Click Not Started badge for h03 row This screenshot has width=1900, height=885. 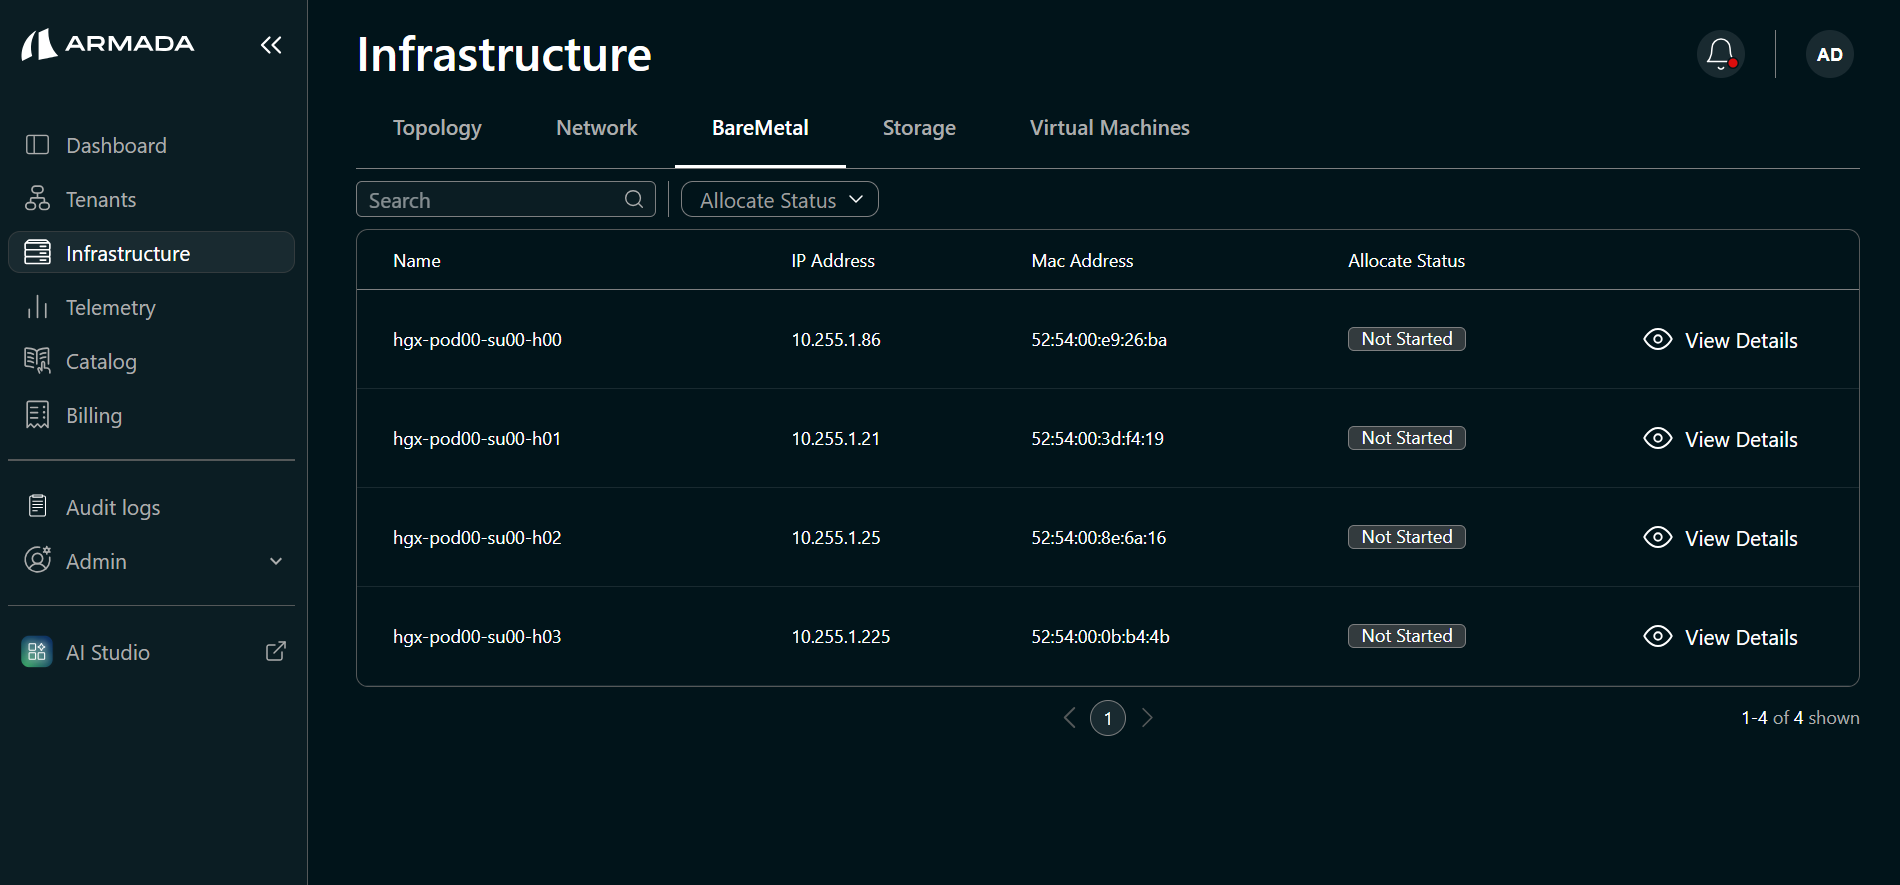(1407, 636)
